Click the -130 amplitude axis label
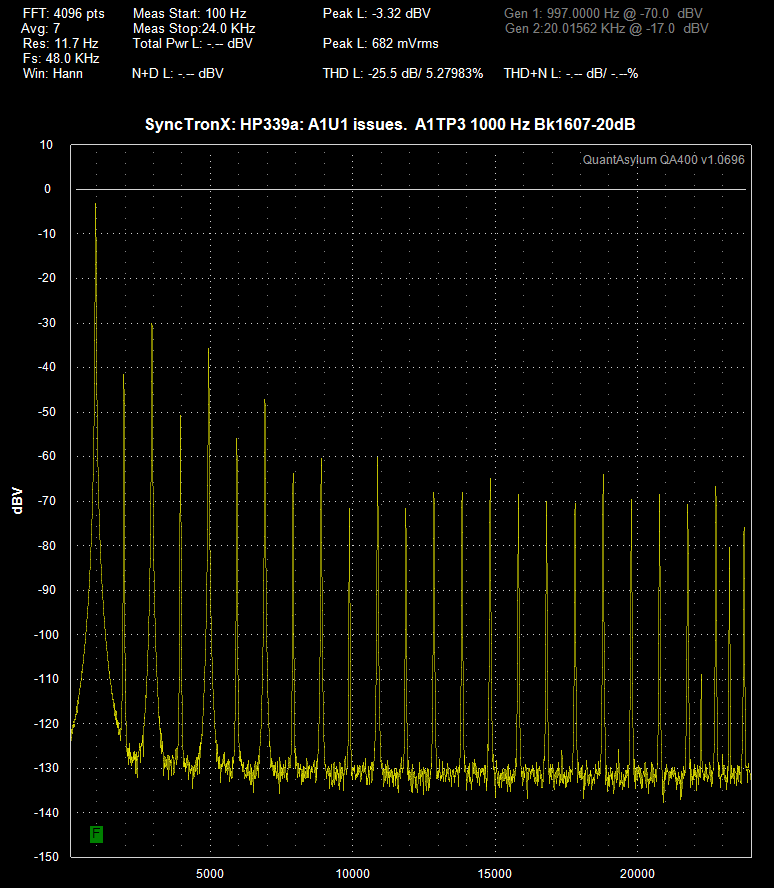The width and height of the screenshot is (774, 888). 46,768
